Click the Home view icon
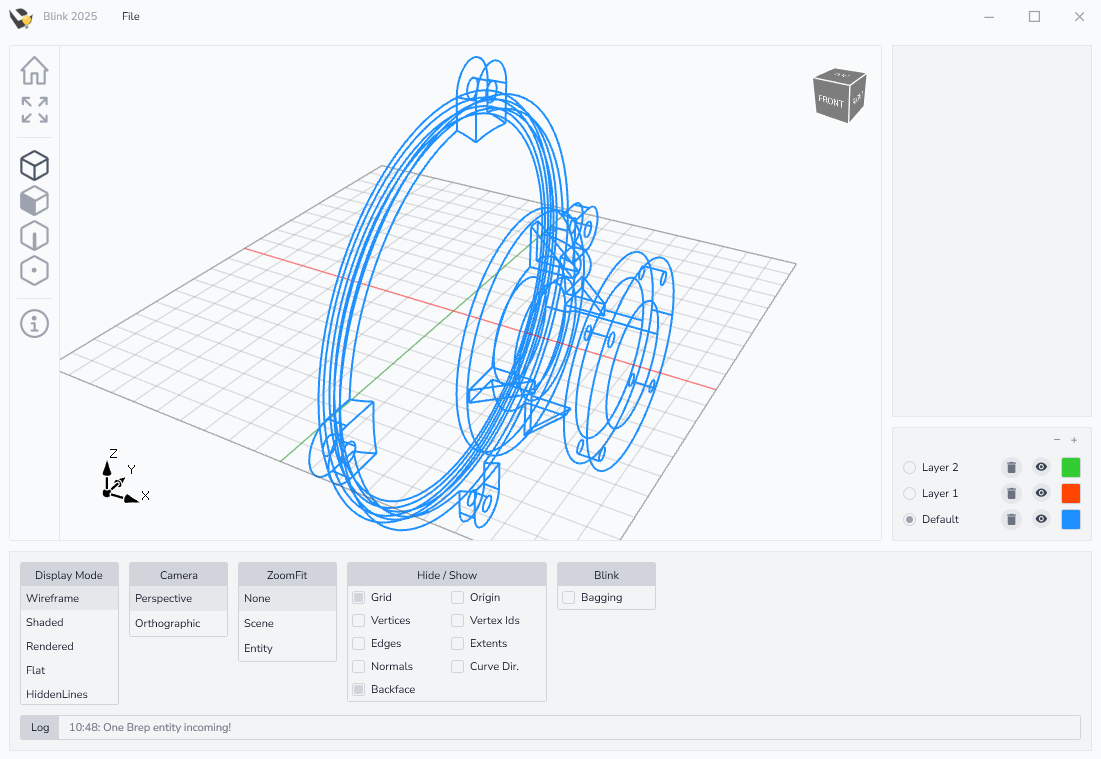Screen dimensions: 1101x759 click(x=34, y=71)
